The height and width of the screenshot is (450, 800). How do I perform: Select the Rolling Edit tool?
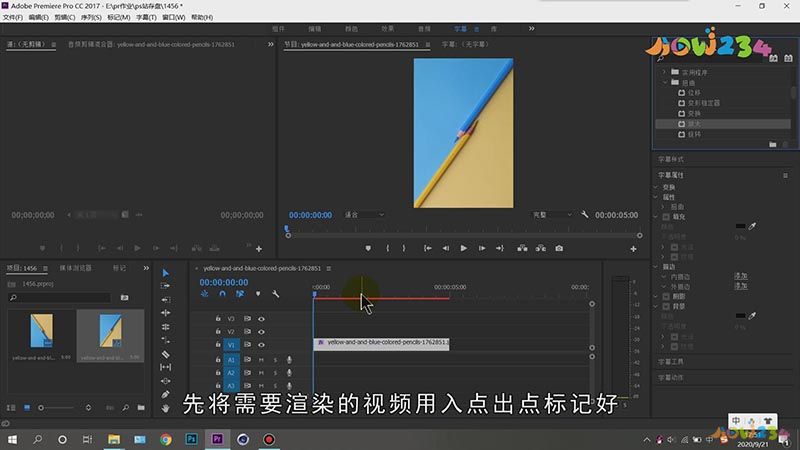pos(165,313)
